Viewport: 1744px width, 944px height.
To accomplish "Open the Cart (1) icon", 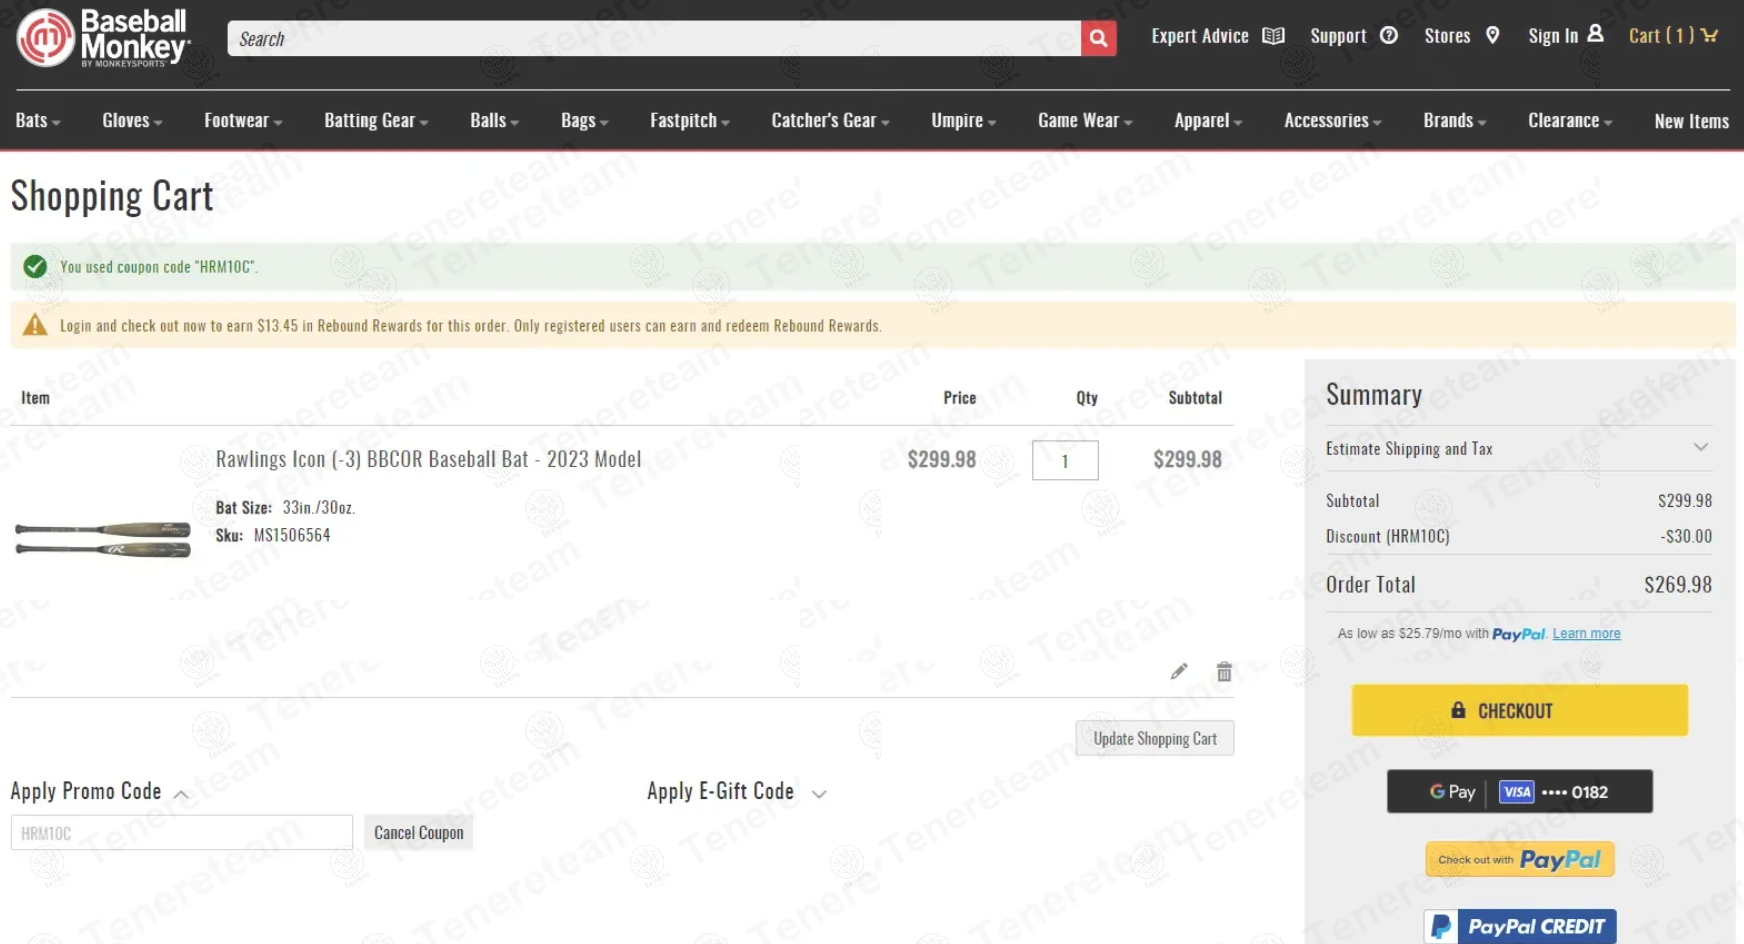I will [x=1708, y=36].
